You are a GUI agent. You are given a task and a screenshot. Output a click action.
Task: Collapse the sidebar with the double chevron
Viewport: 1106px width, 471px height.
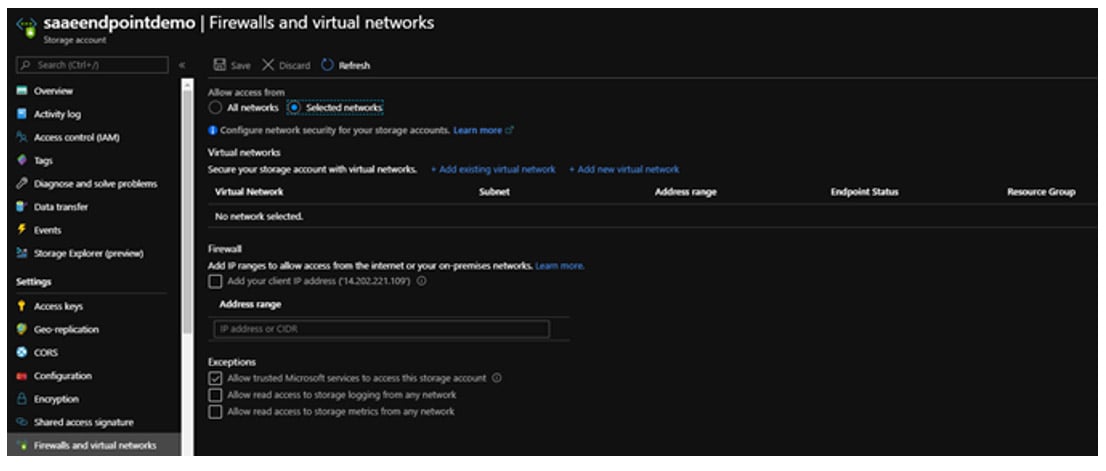(x=182, y=66)
